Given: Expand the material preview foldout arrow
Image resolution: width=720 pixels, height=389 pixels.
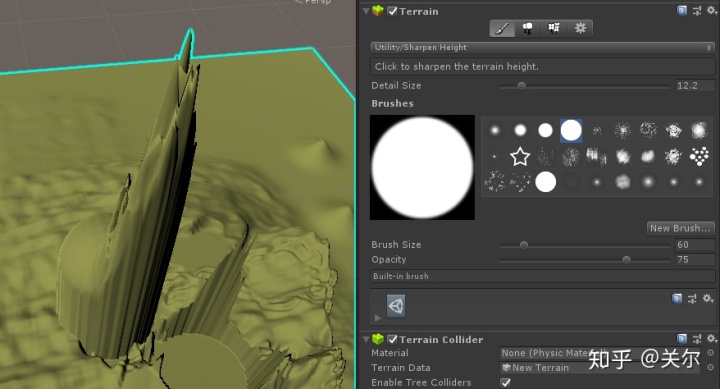Looking at the screenshot, I should 377,317.
